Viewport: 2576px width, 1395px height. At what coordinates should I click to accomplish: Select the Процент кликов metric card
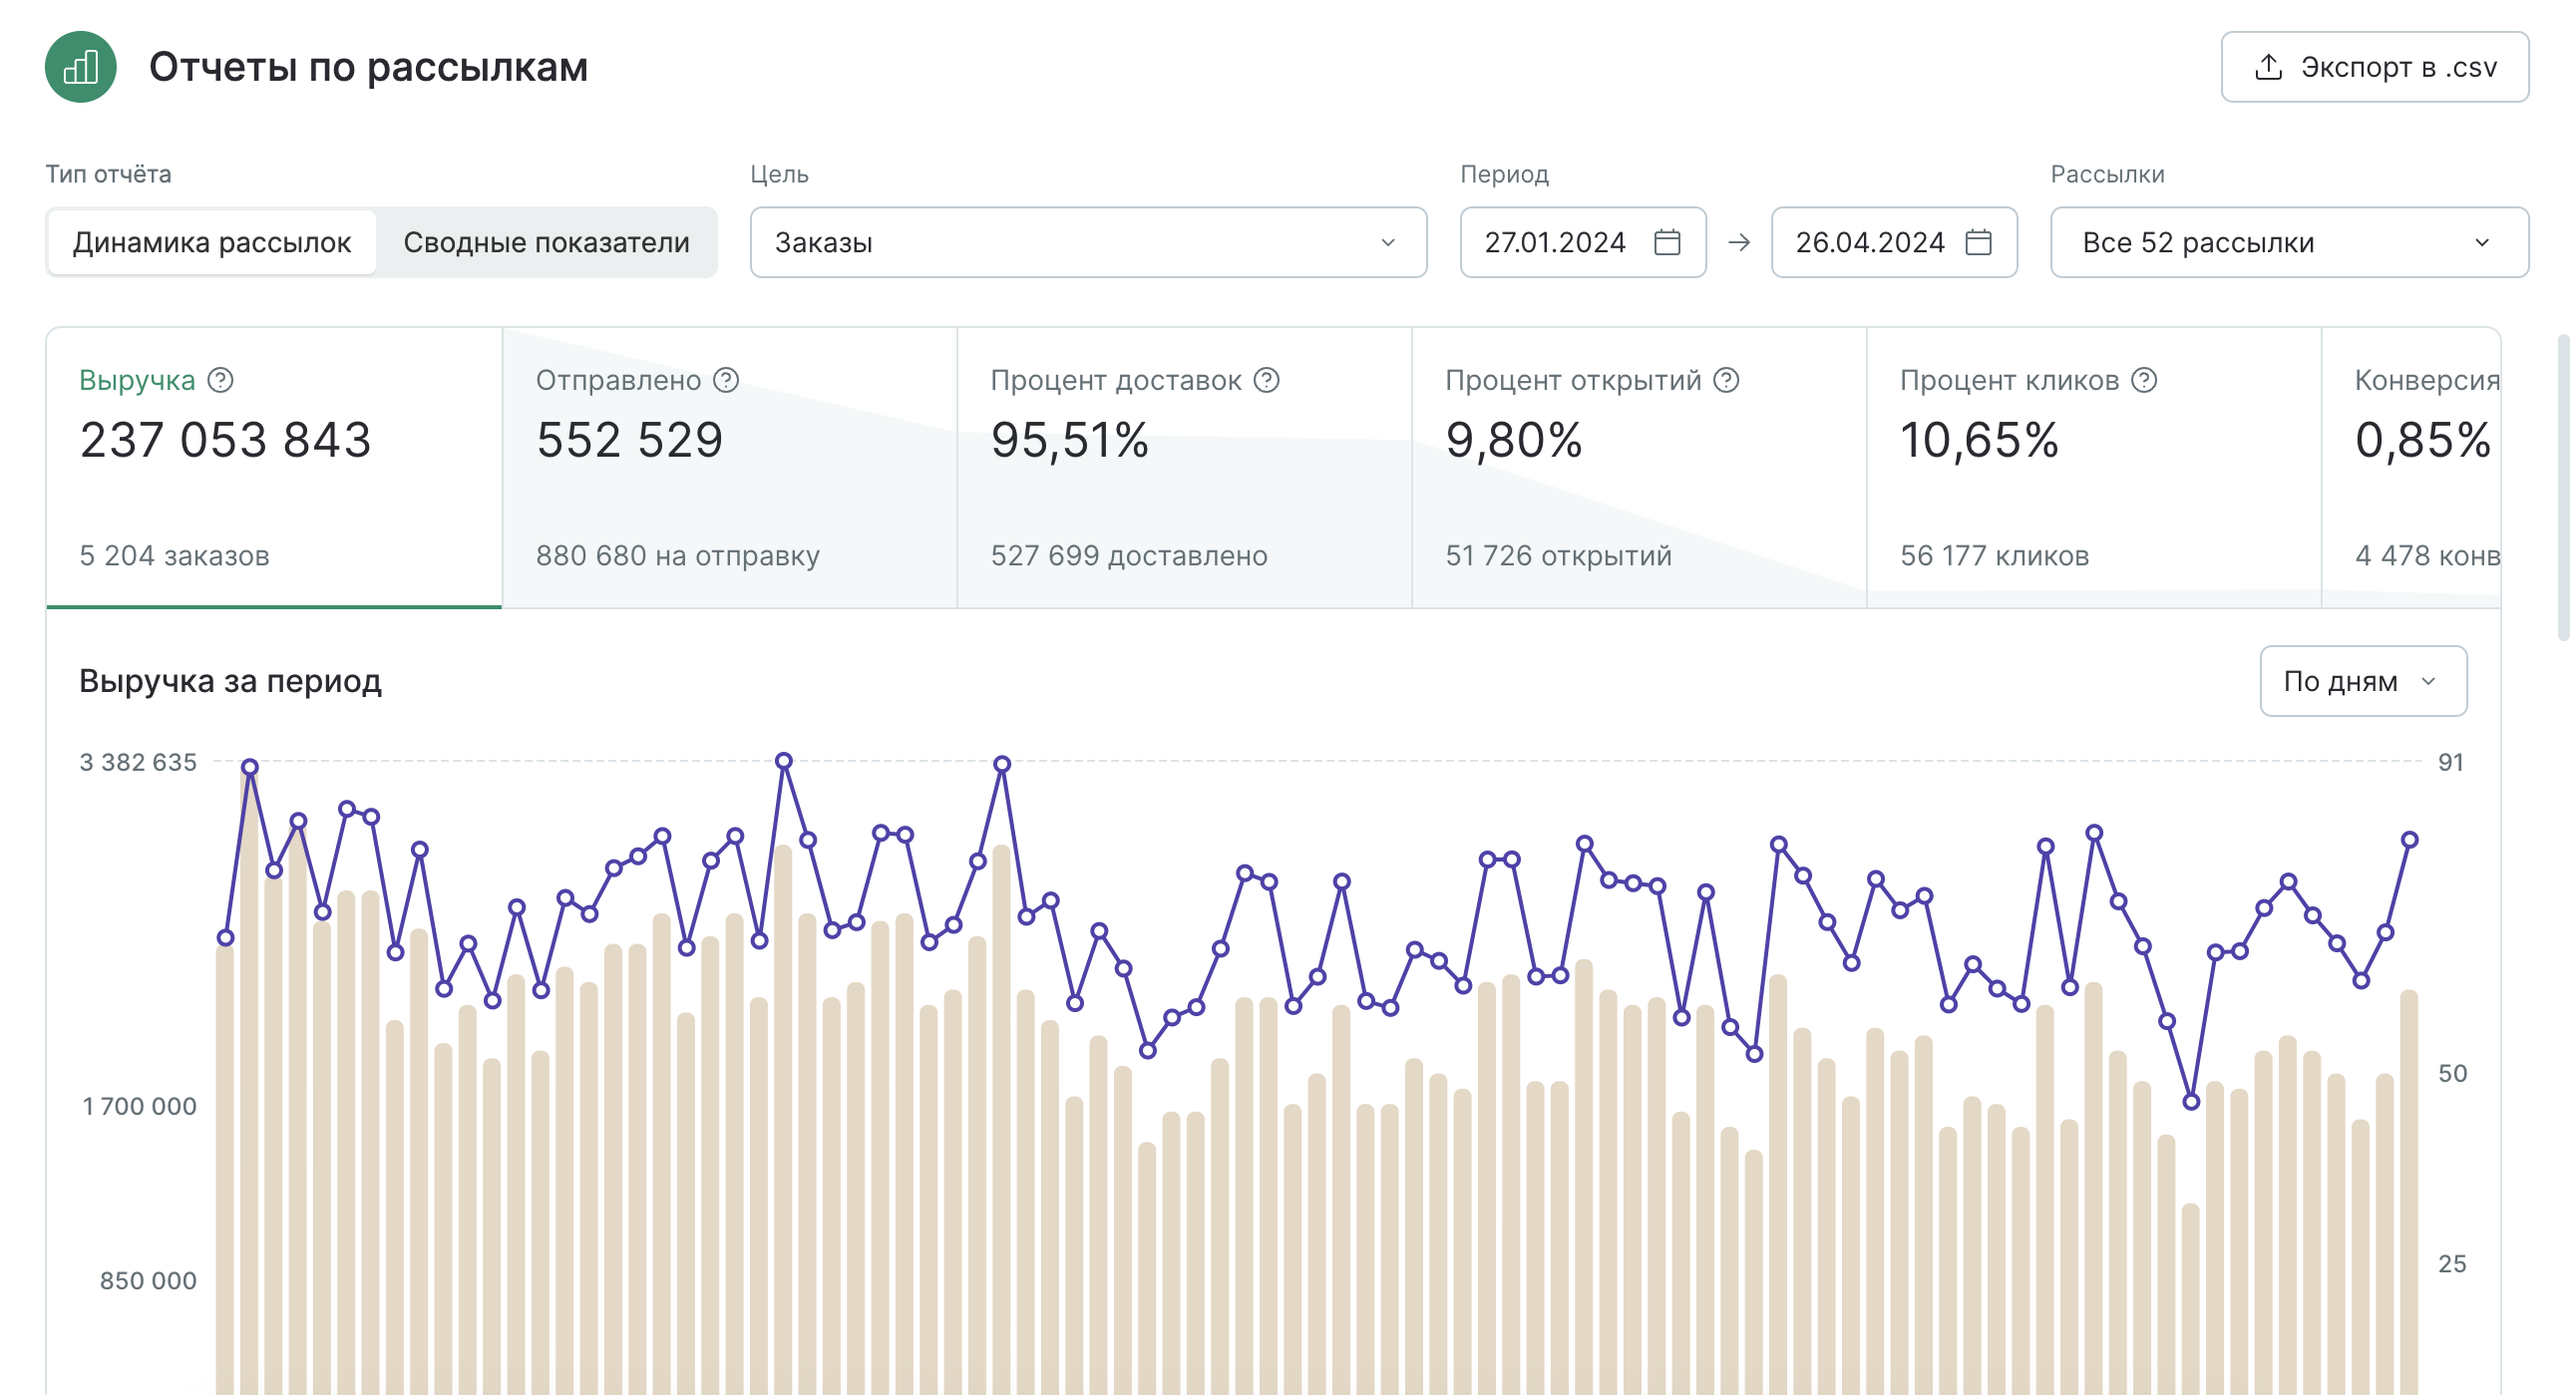click(2094, 467)
